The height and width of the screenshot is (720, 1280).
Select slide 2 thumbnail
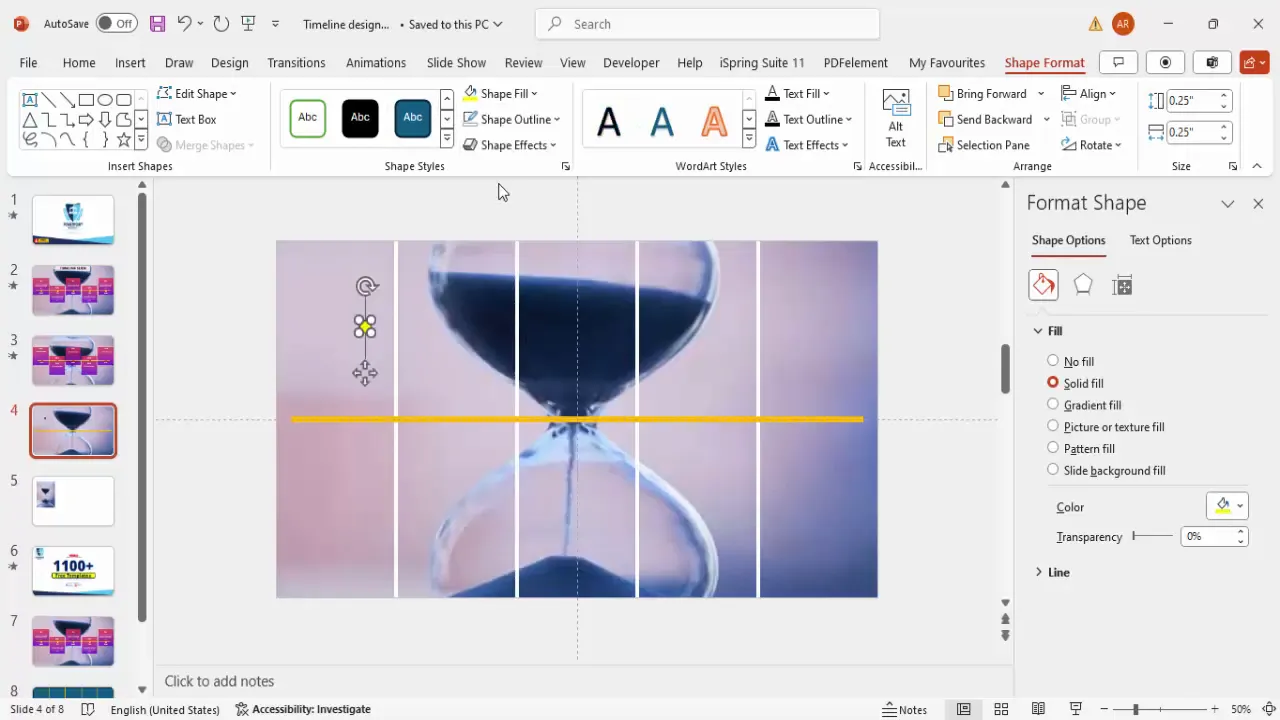tap(73, 290)
